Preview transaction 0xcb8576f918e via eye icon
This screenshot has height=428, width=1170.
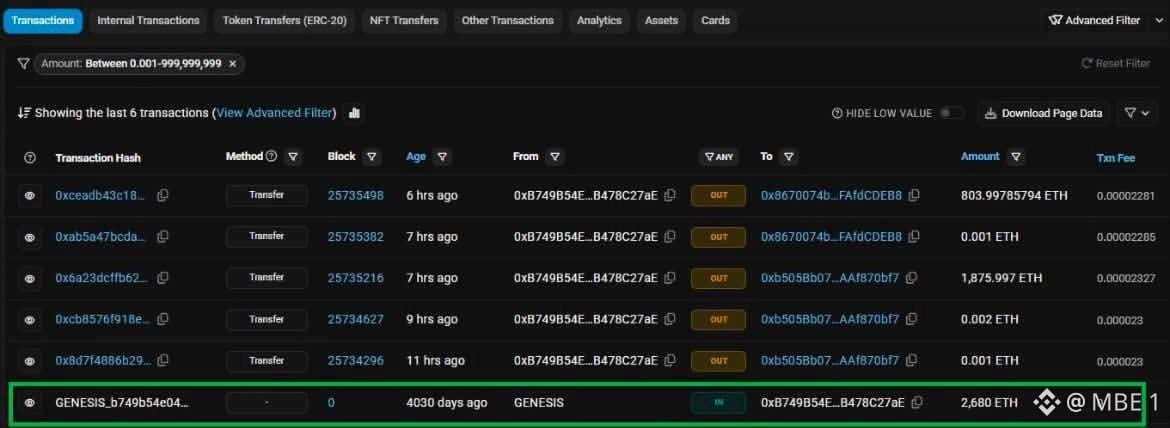click(x=30, y=320)
